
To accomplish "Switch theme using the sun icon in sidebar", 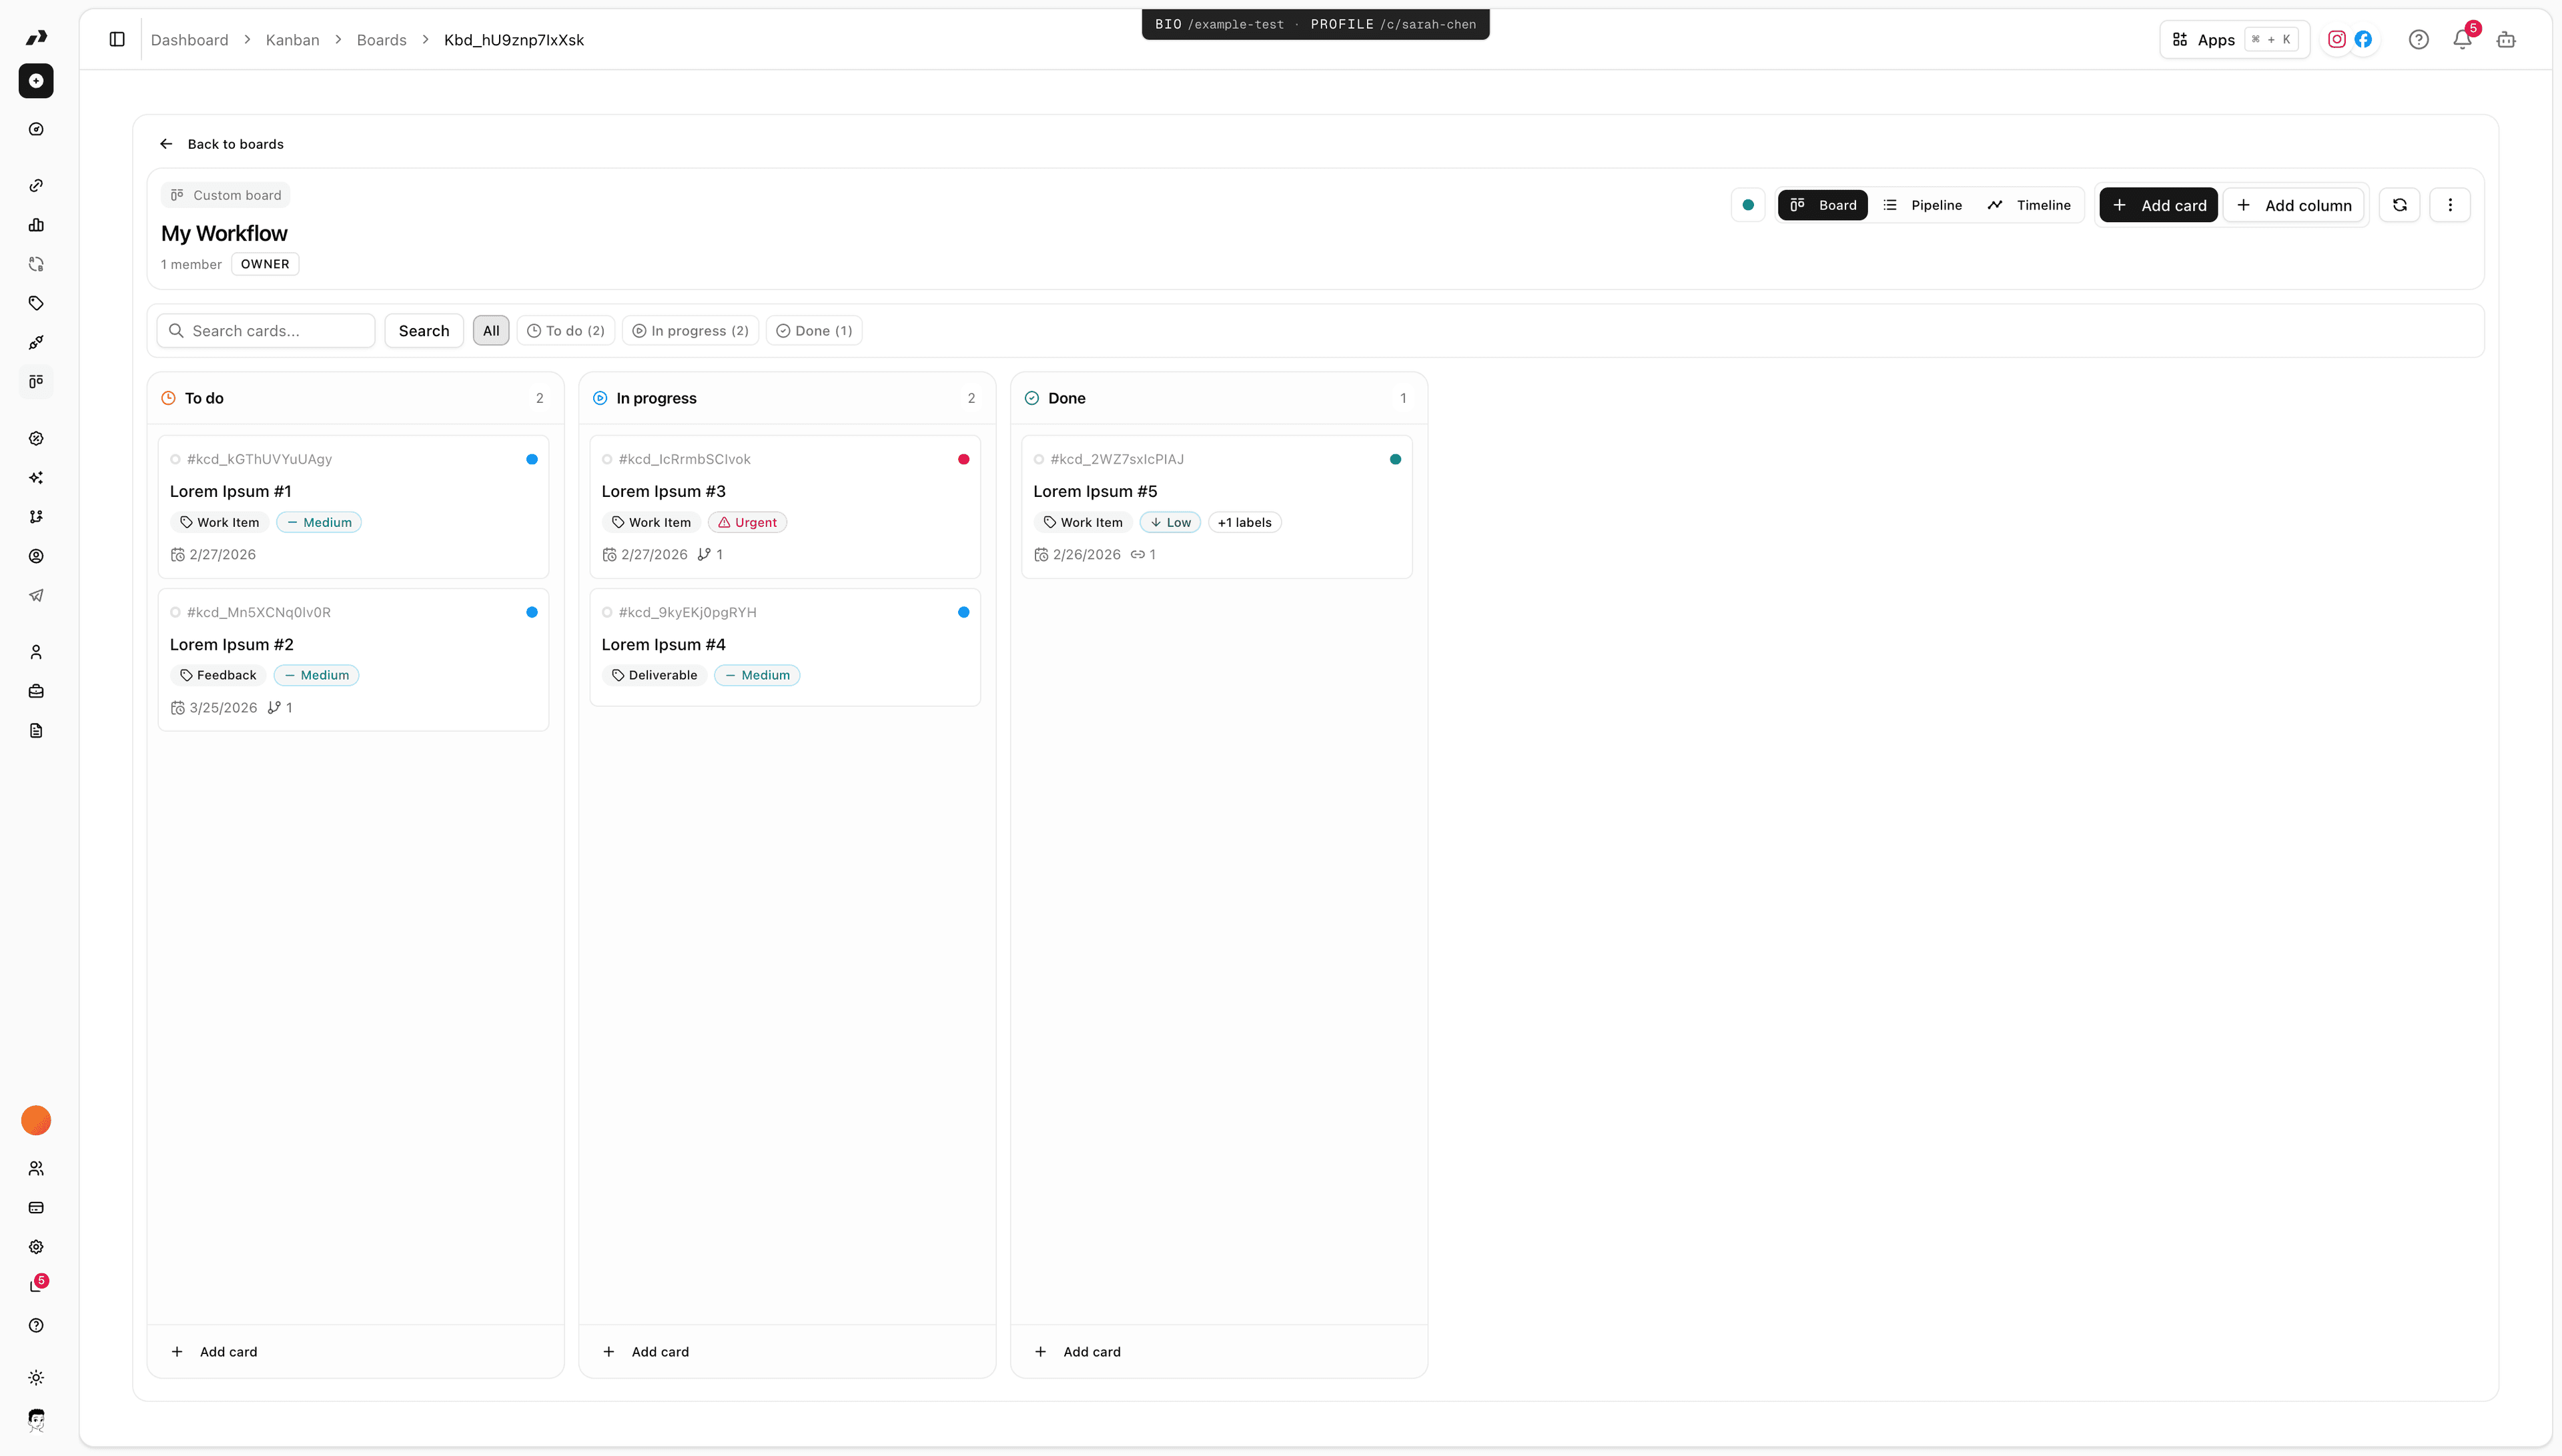I will 36,1378.
